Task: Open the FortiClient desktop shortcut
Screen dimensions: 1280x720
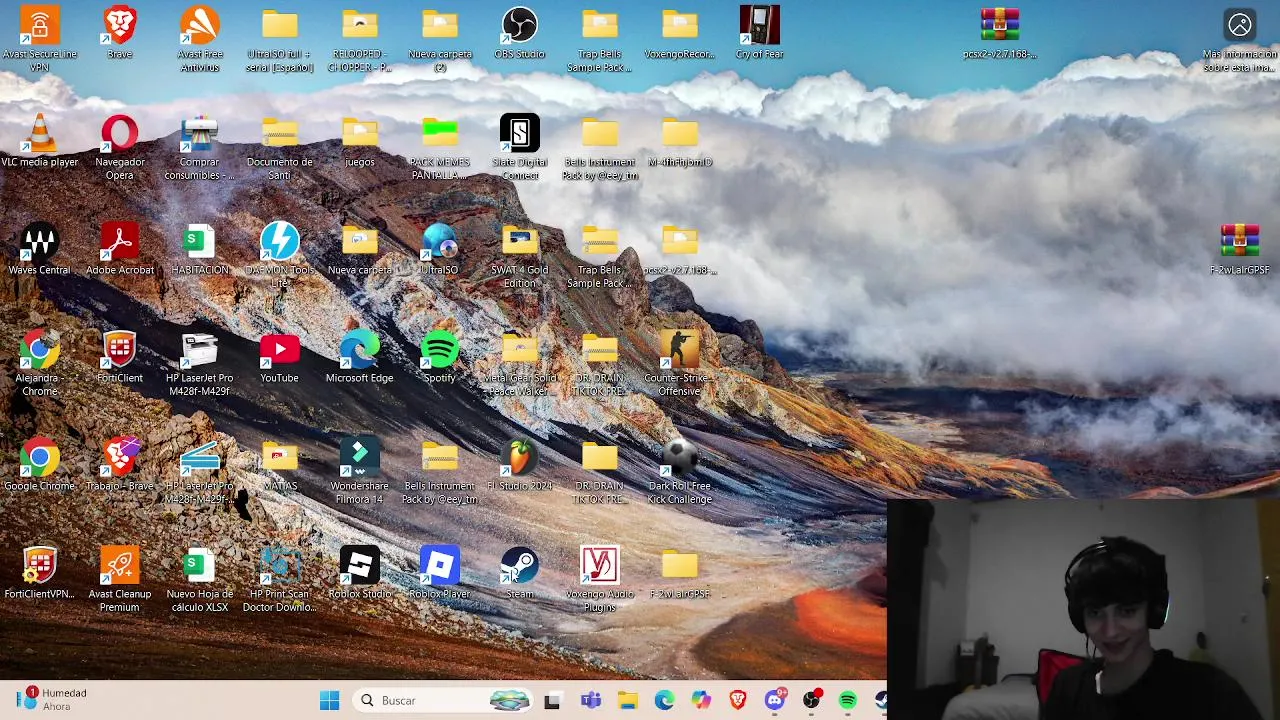Action: [120, 357]
